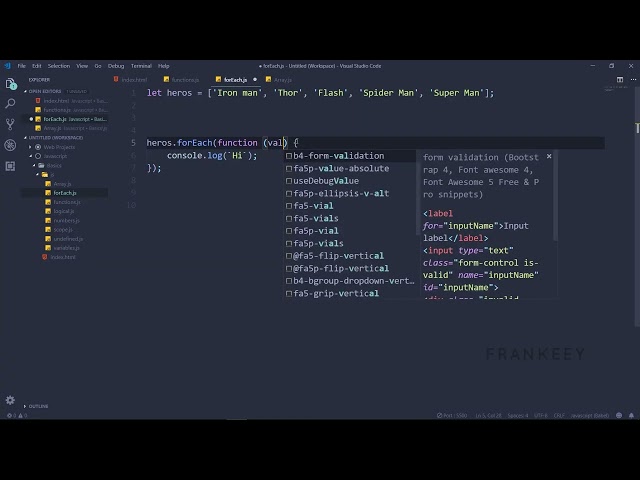Click the feedback smiley in status bar

(x=619, y=416)
